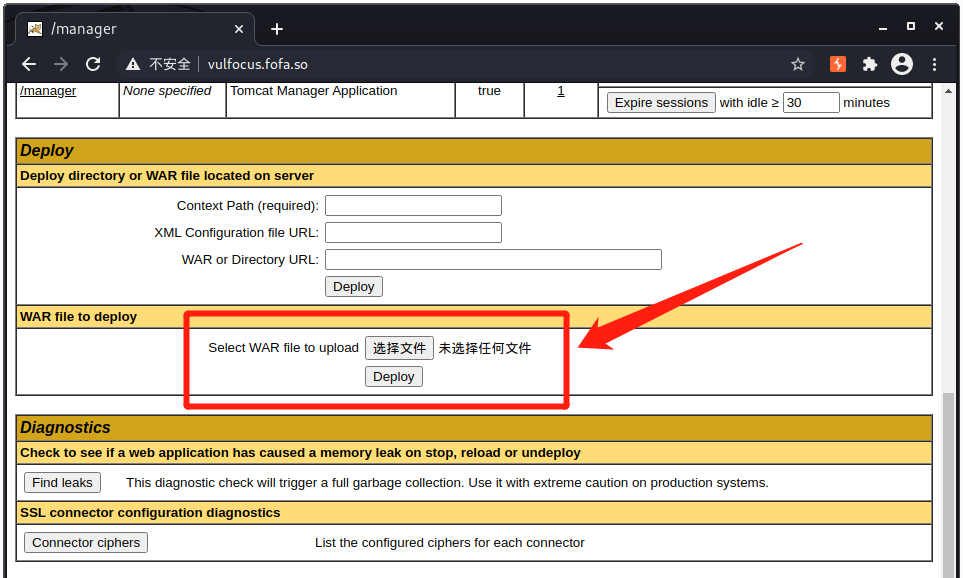Open the Chrome three-dot menu

coord(933,63)
